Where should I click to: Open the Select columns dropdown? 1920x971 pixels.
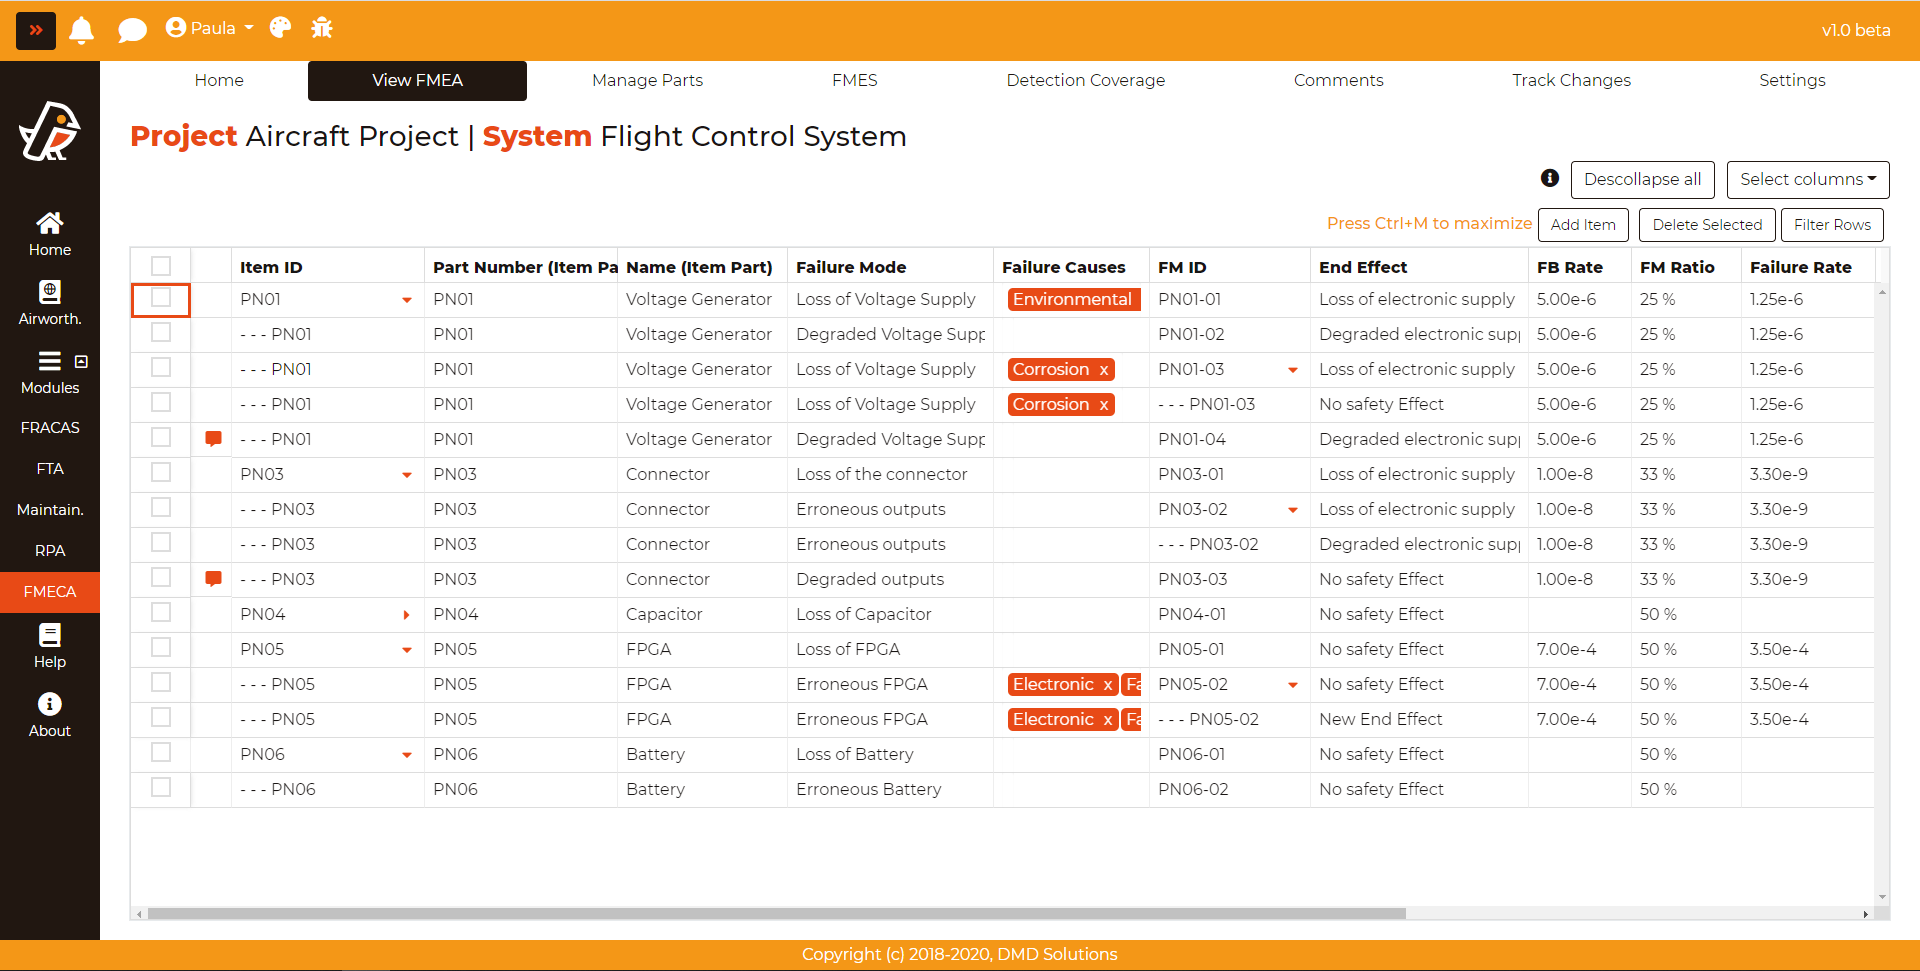pos(1807,180)
